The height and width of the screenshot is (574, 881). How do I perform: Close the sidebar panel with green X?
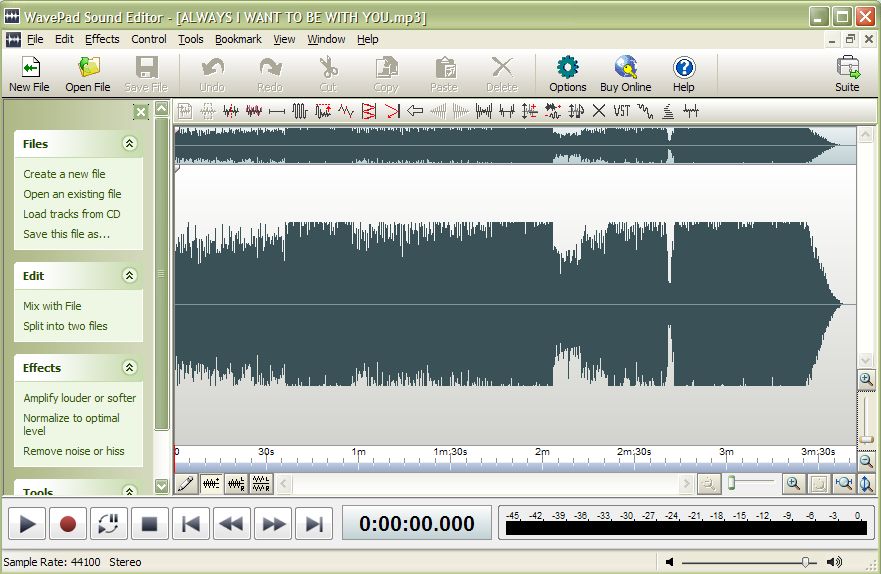[140, 112]
